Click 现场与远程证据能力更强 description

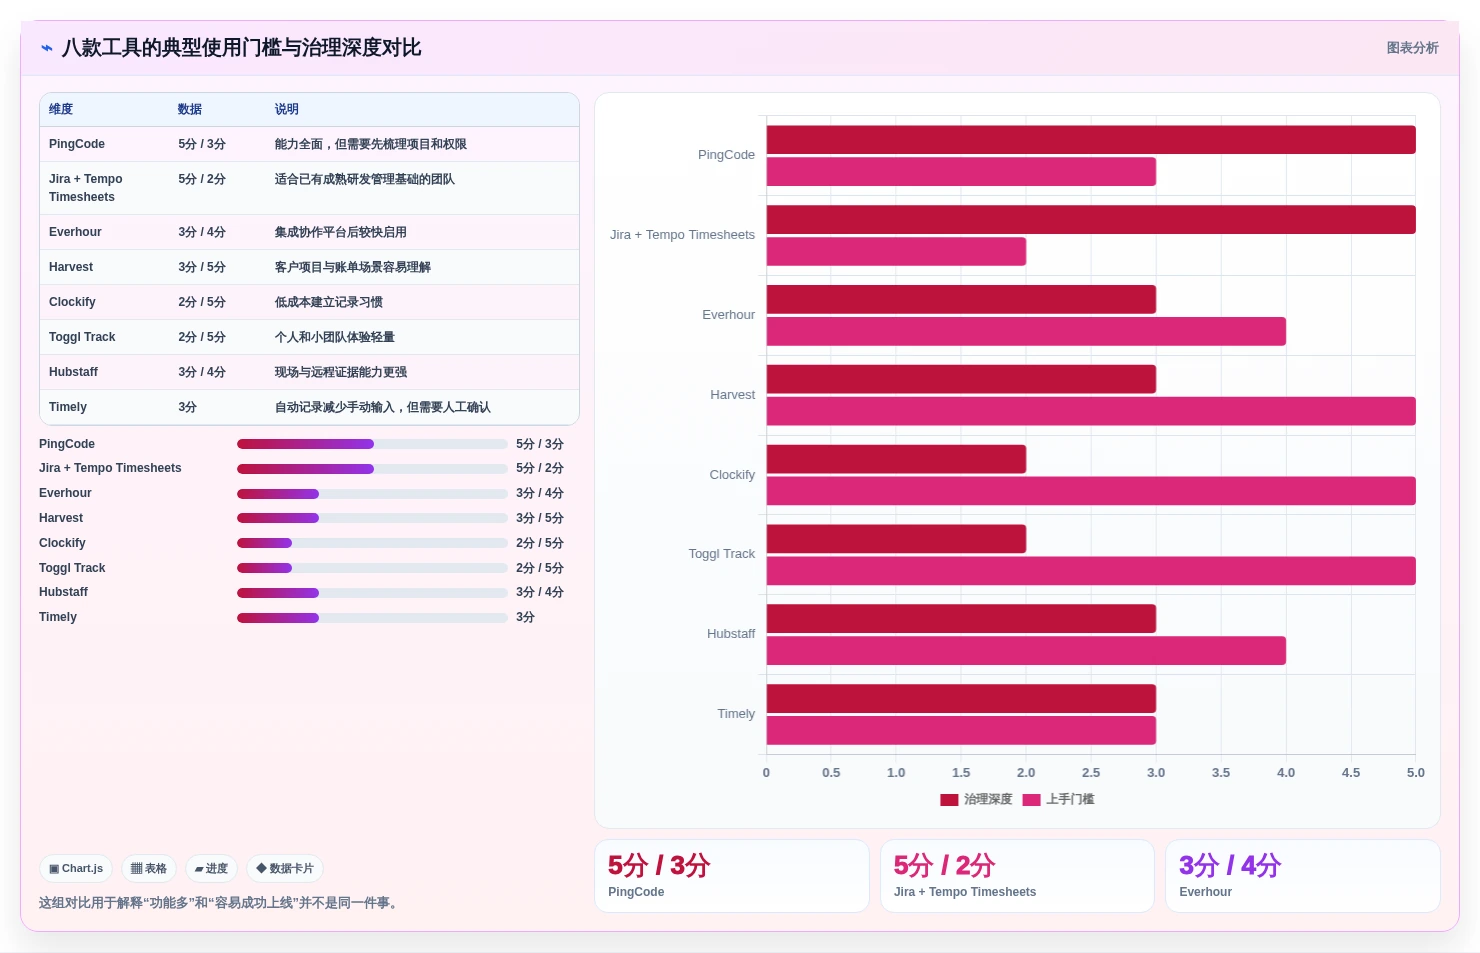click(x=341, y=372)
